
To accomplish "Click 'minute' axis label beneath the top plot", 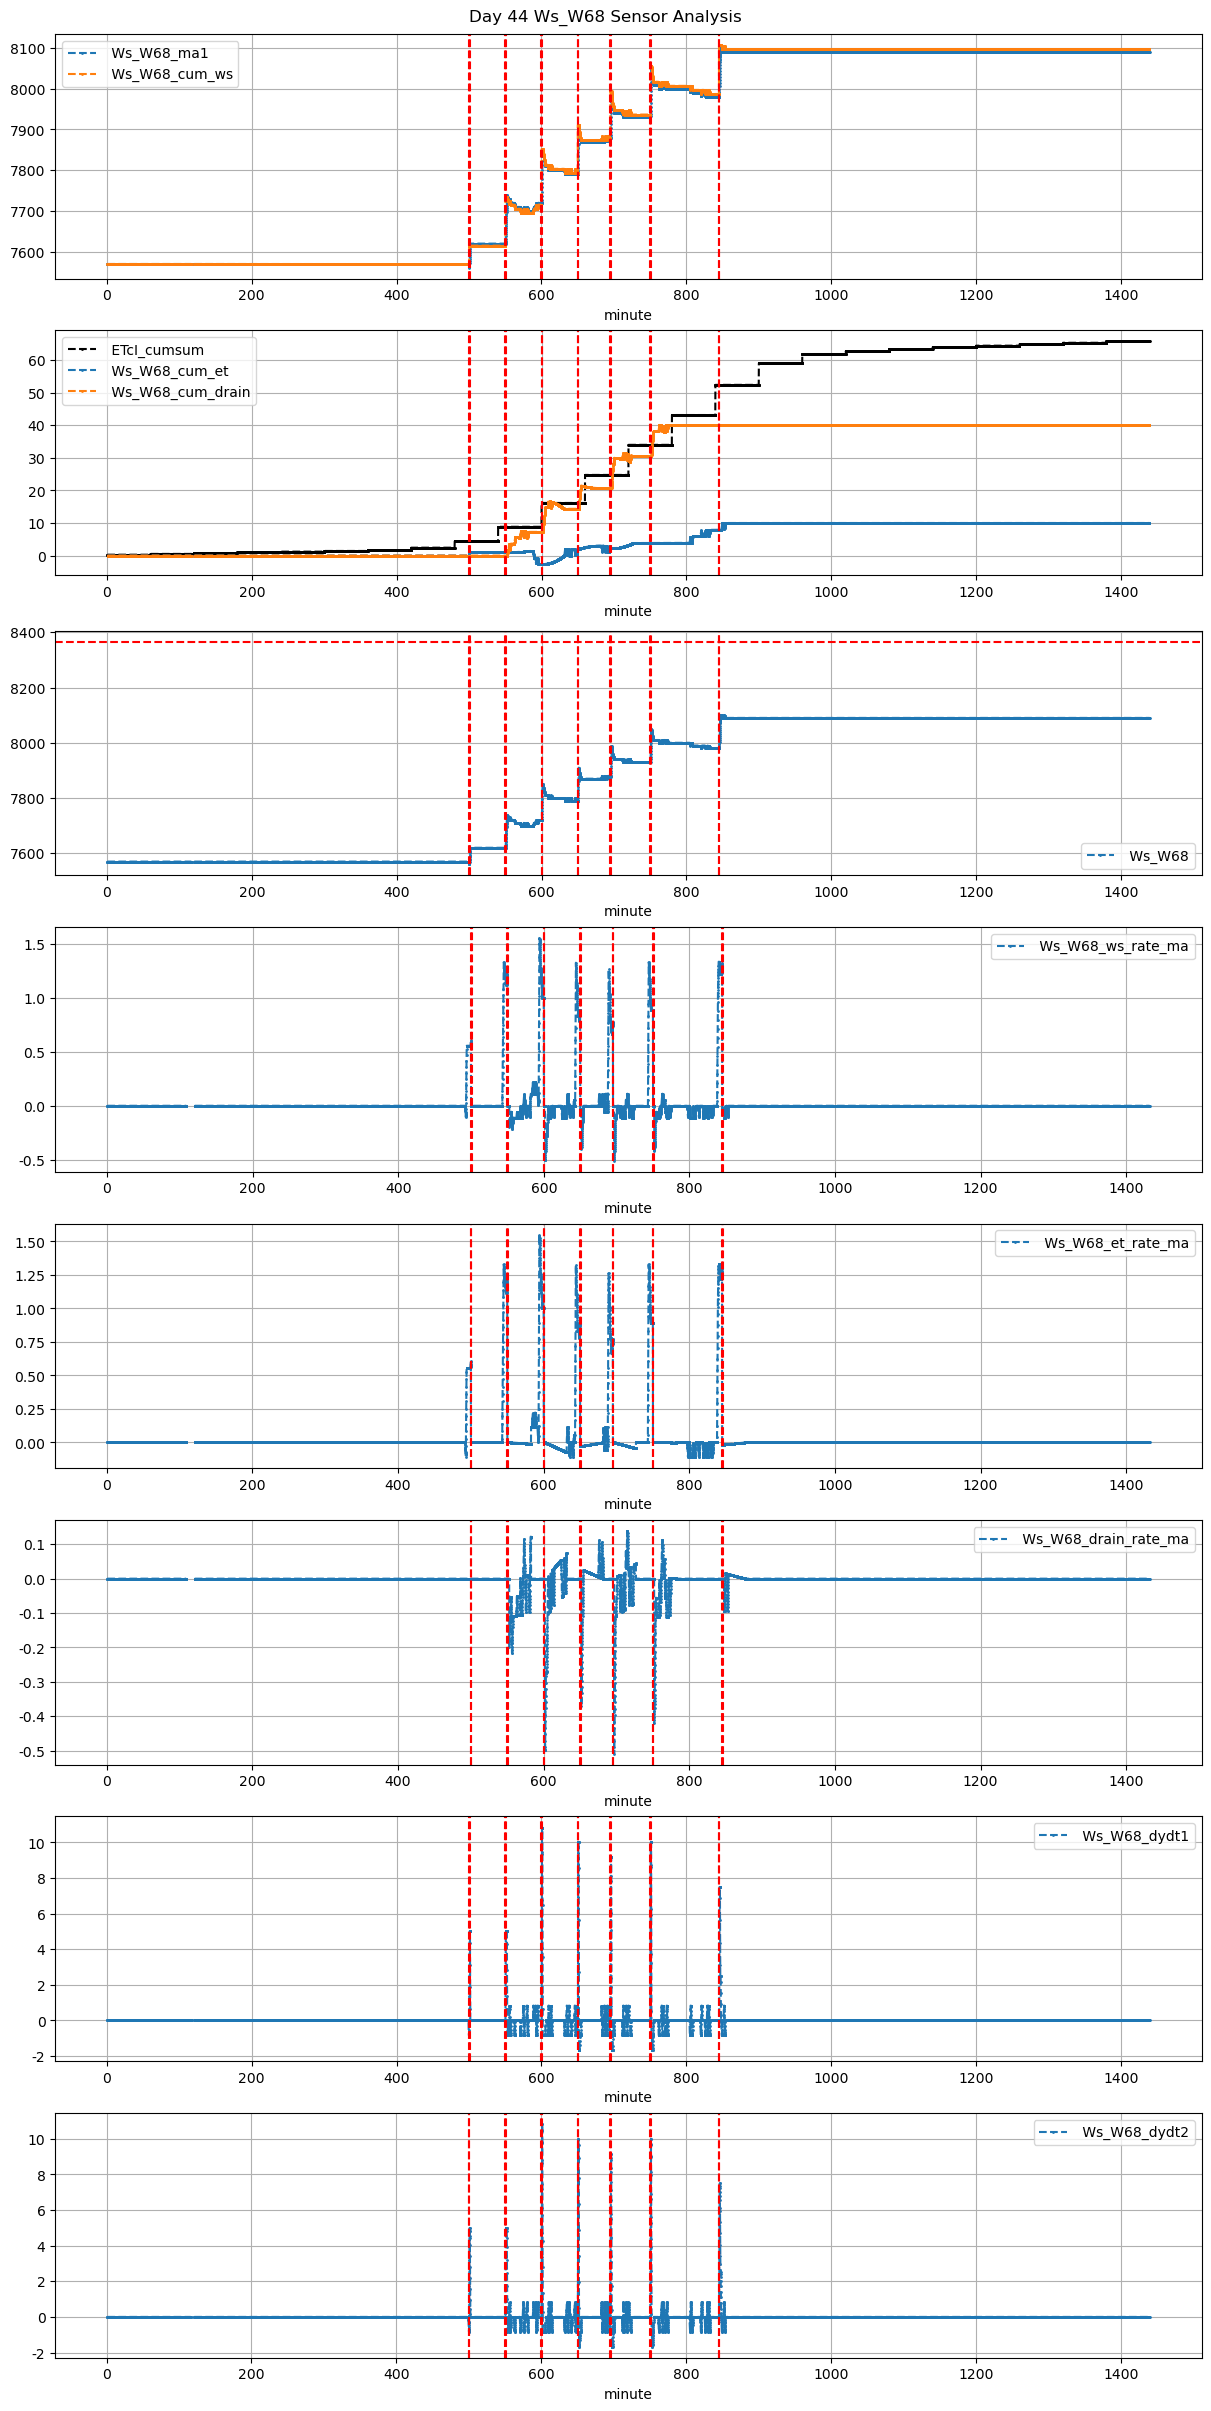I will (627, 315).
